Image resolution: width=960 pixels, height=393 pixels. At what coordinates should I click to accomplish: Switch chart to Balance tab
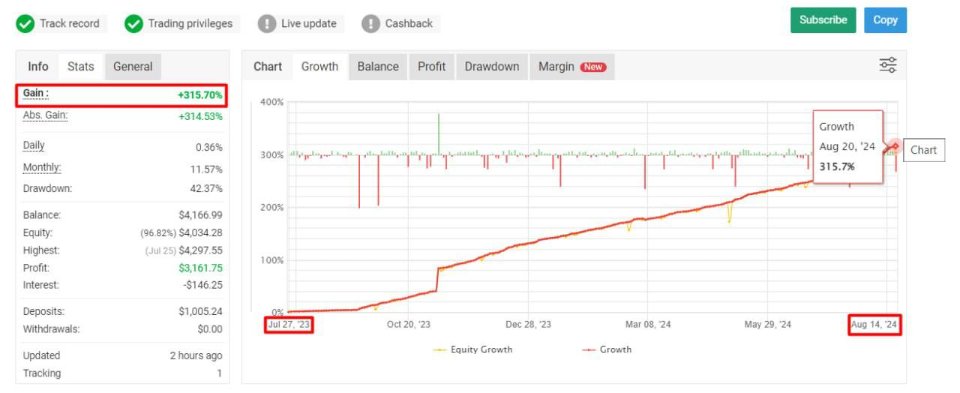(378, 67)
